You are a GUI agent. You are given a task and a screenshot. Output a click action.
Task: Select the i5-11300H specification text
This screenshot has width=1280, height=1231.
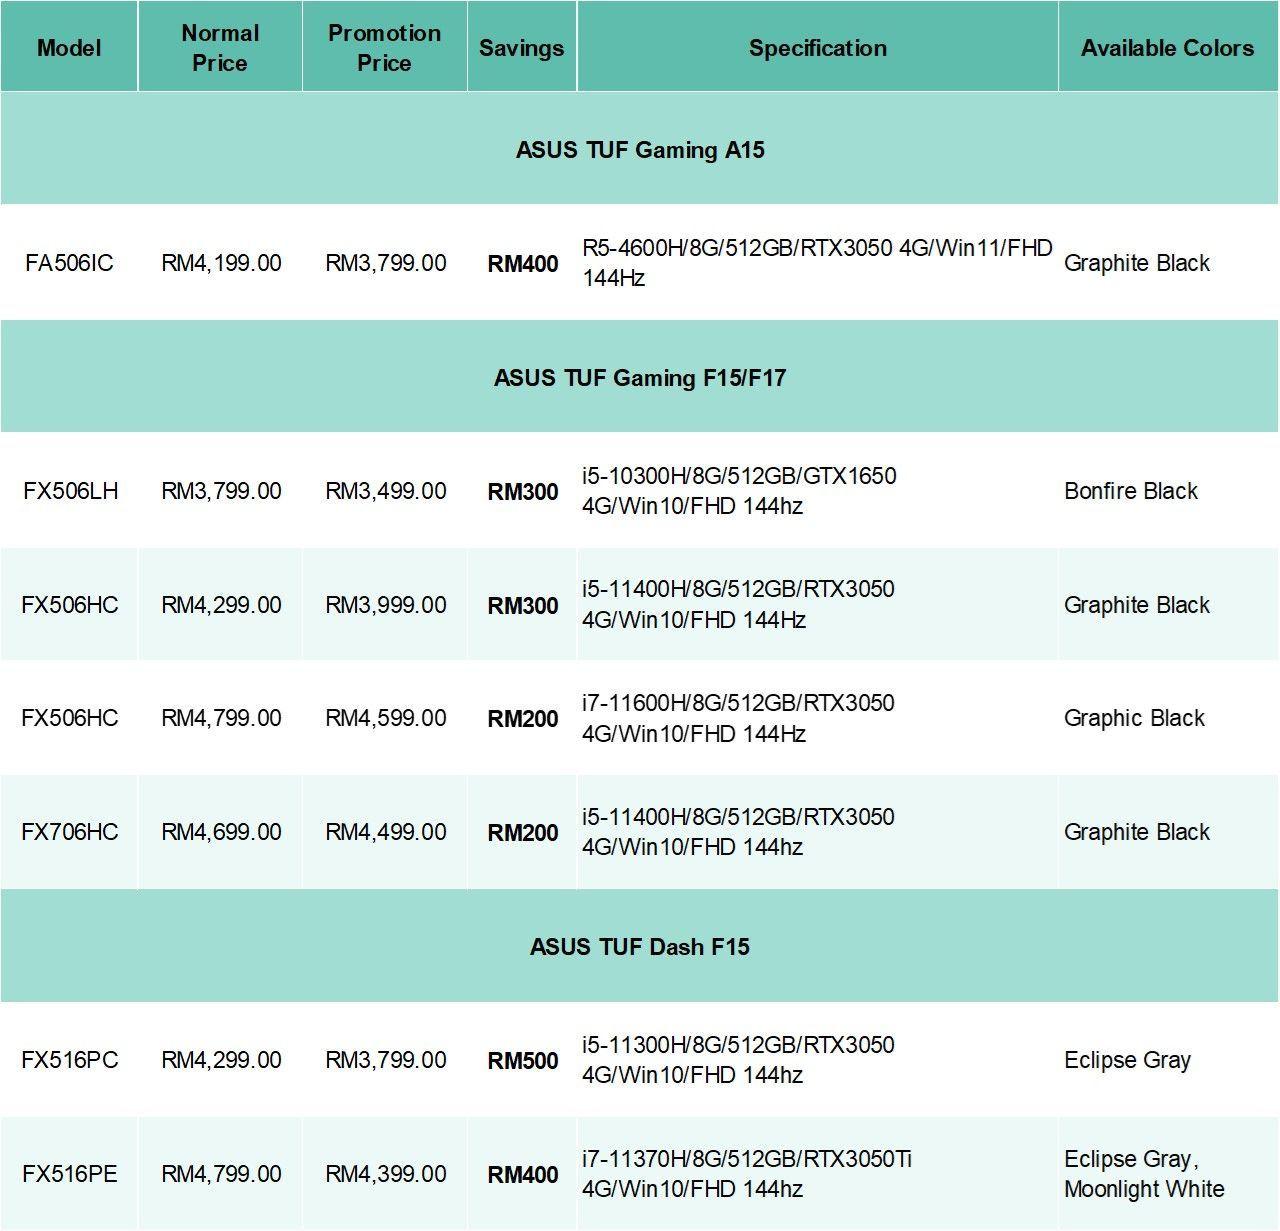738,1060
